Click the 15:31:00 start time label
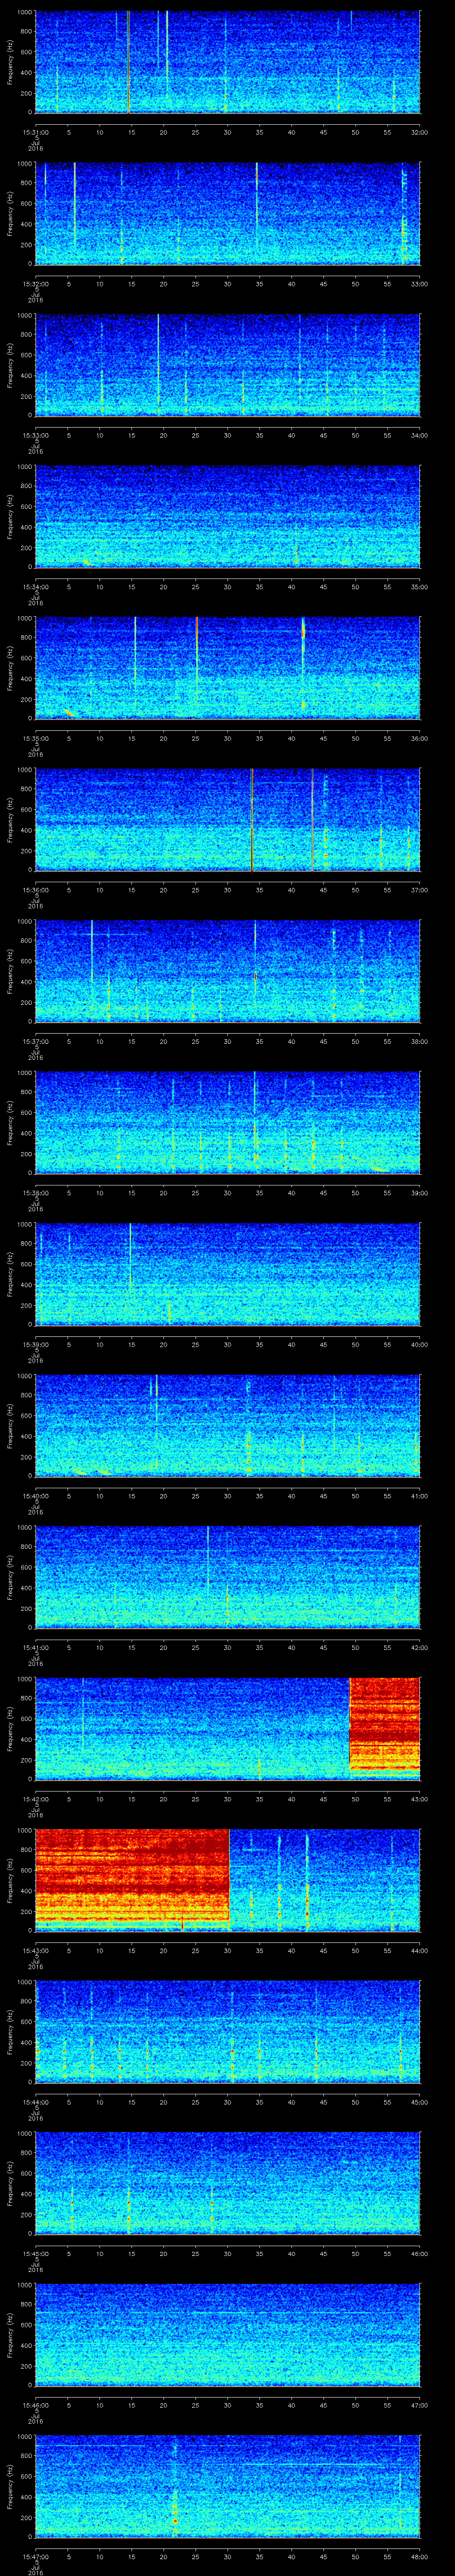 (x=35, y=131)
